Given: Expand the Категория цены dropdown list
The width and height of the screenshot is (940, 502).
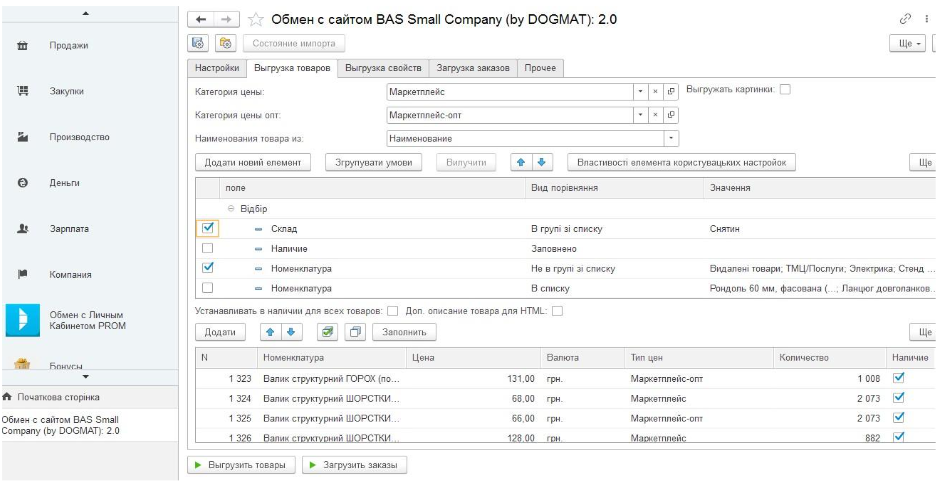Looking at the screenshot, I should click(x=641, y=91).
